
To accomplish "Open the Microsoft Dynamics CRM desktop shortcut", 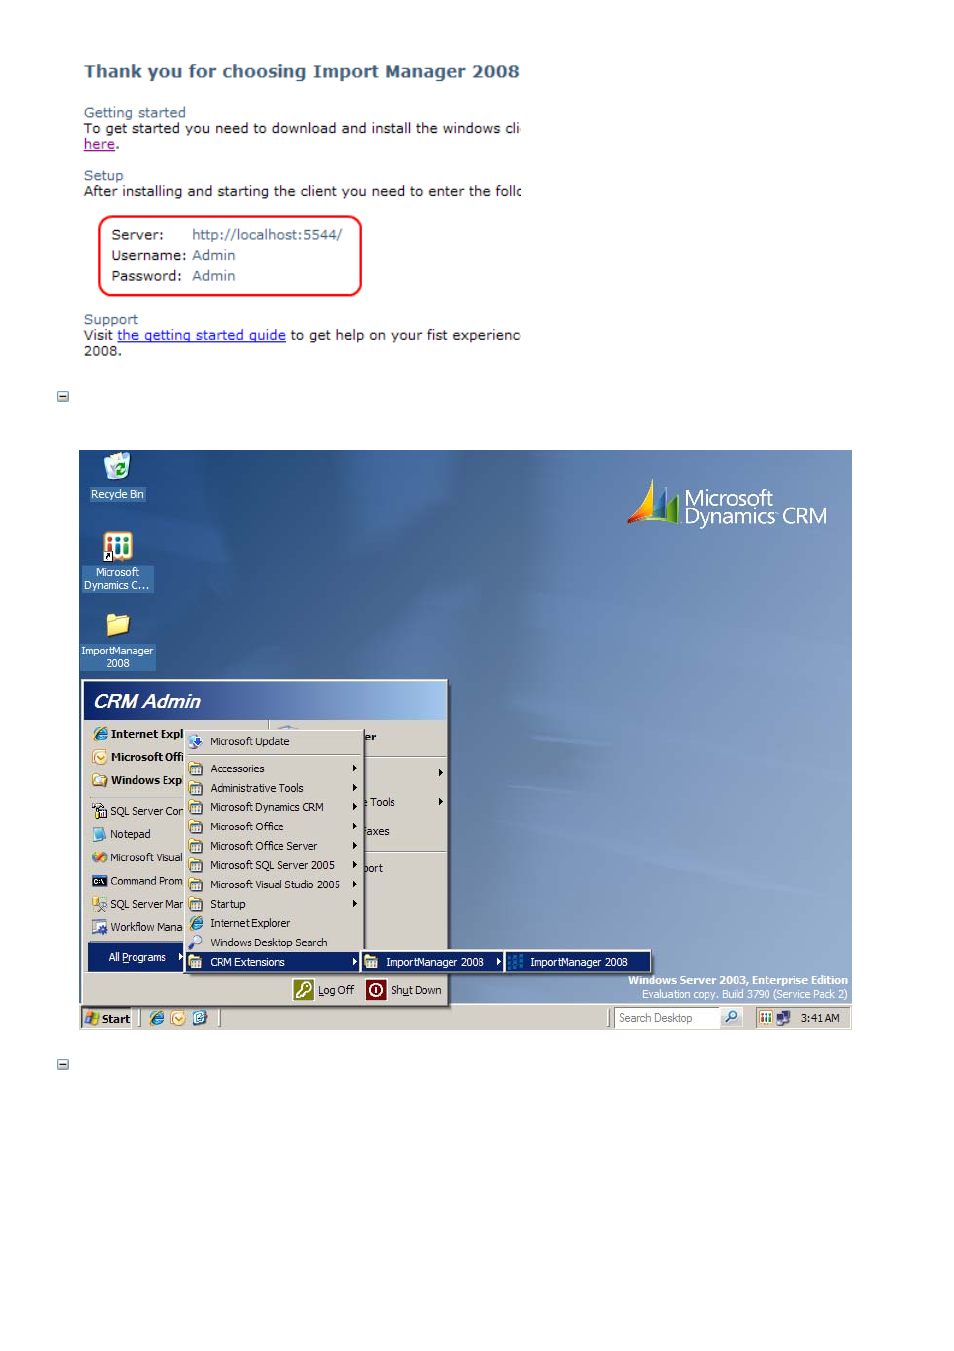I will pos(117,561).
